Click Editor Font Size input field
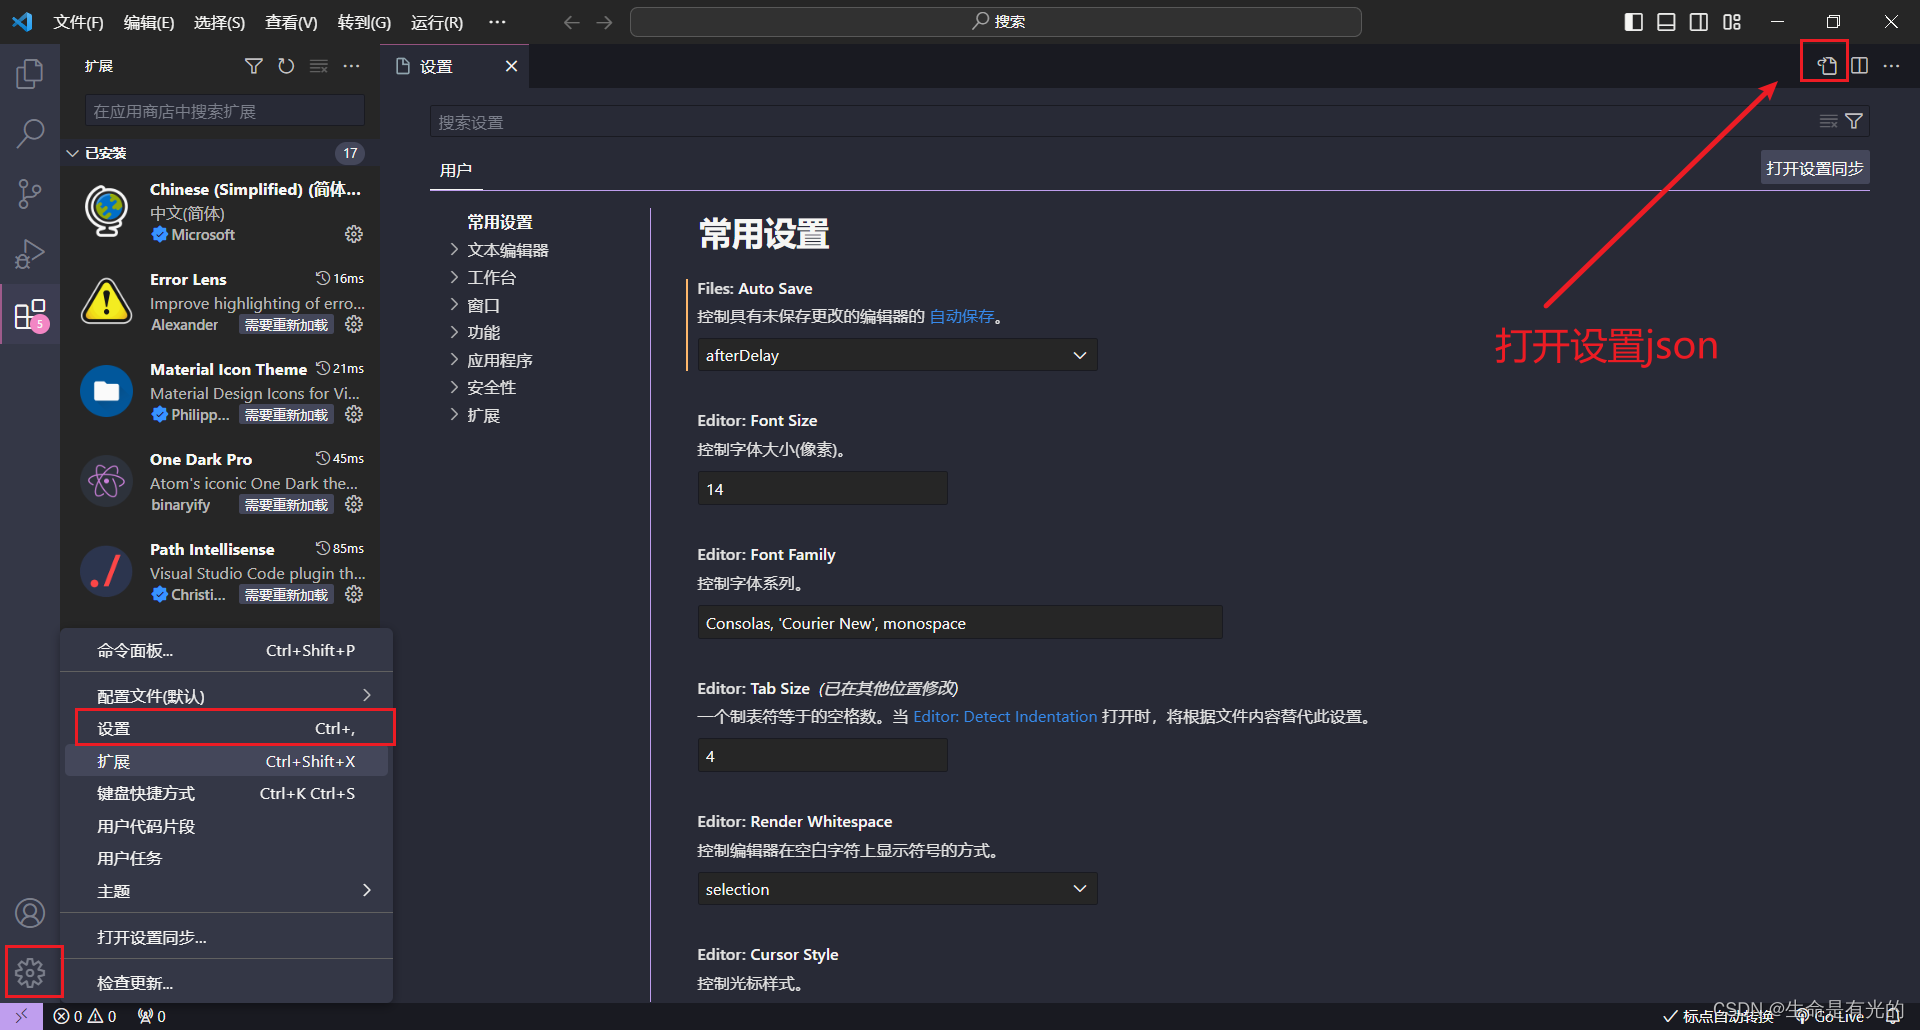This screenshot has height=1030, width=1920. tap(822, 489)
